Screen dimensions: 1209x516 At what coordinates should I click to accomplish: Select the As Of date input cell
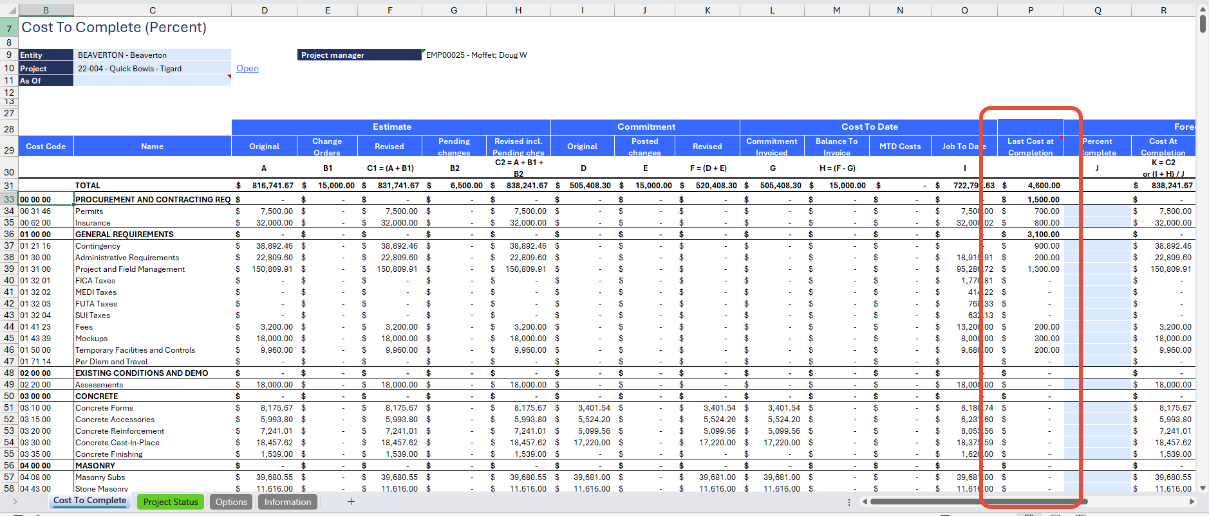pos(151,81)
